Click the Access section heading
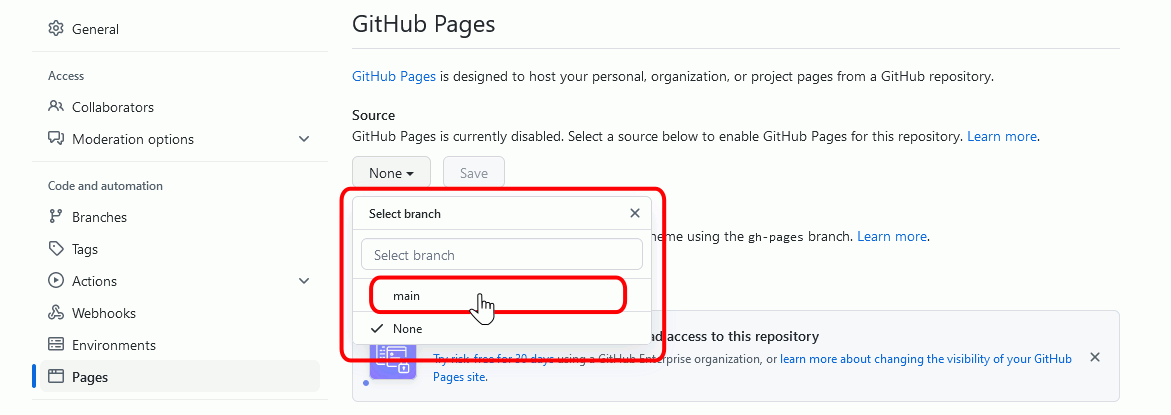Viewport: 1171px width, 415px height. coord(66,75)
